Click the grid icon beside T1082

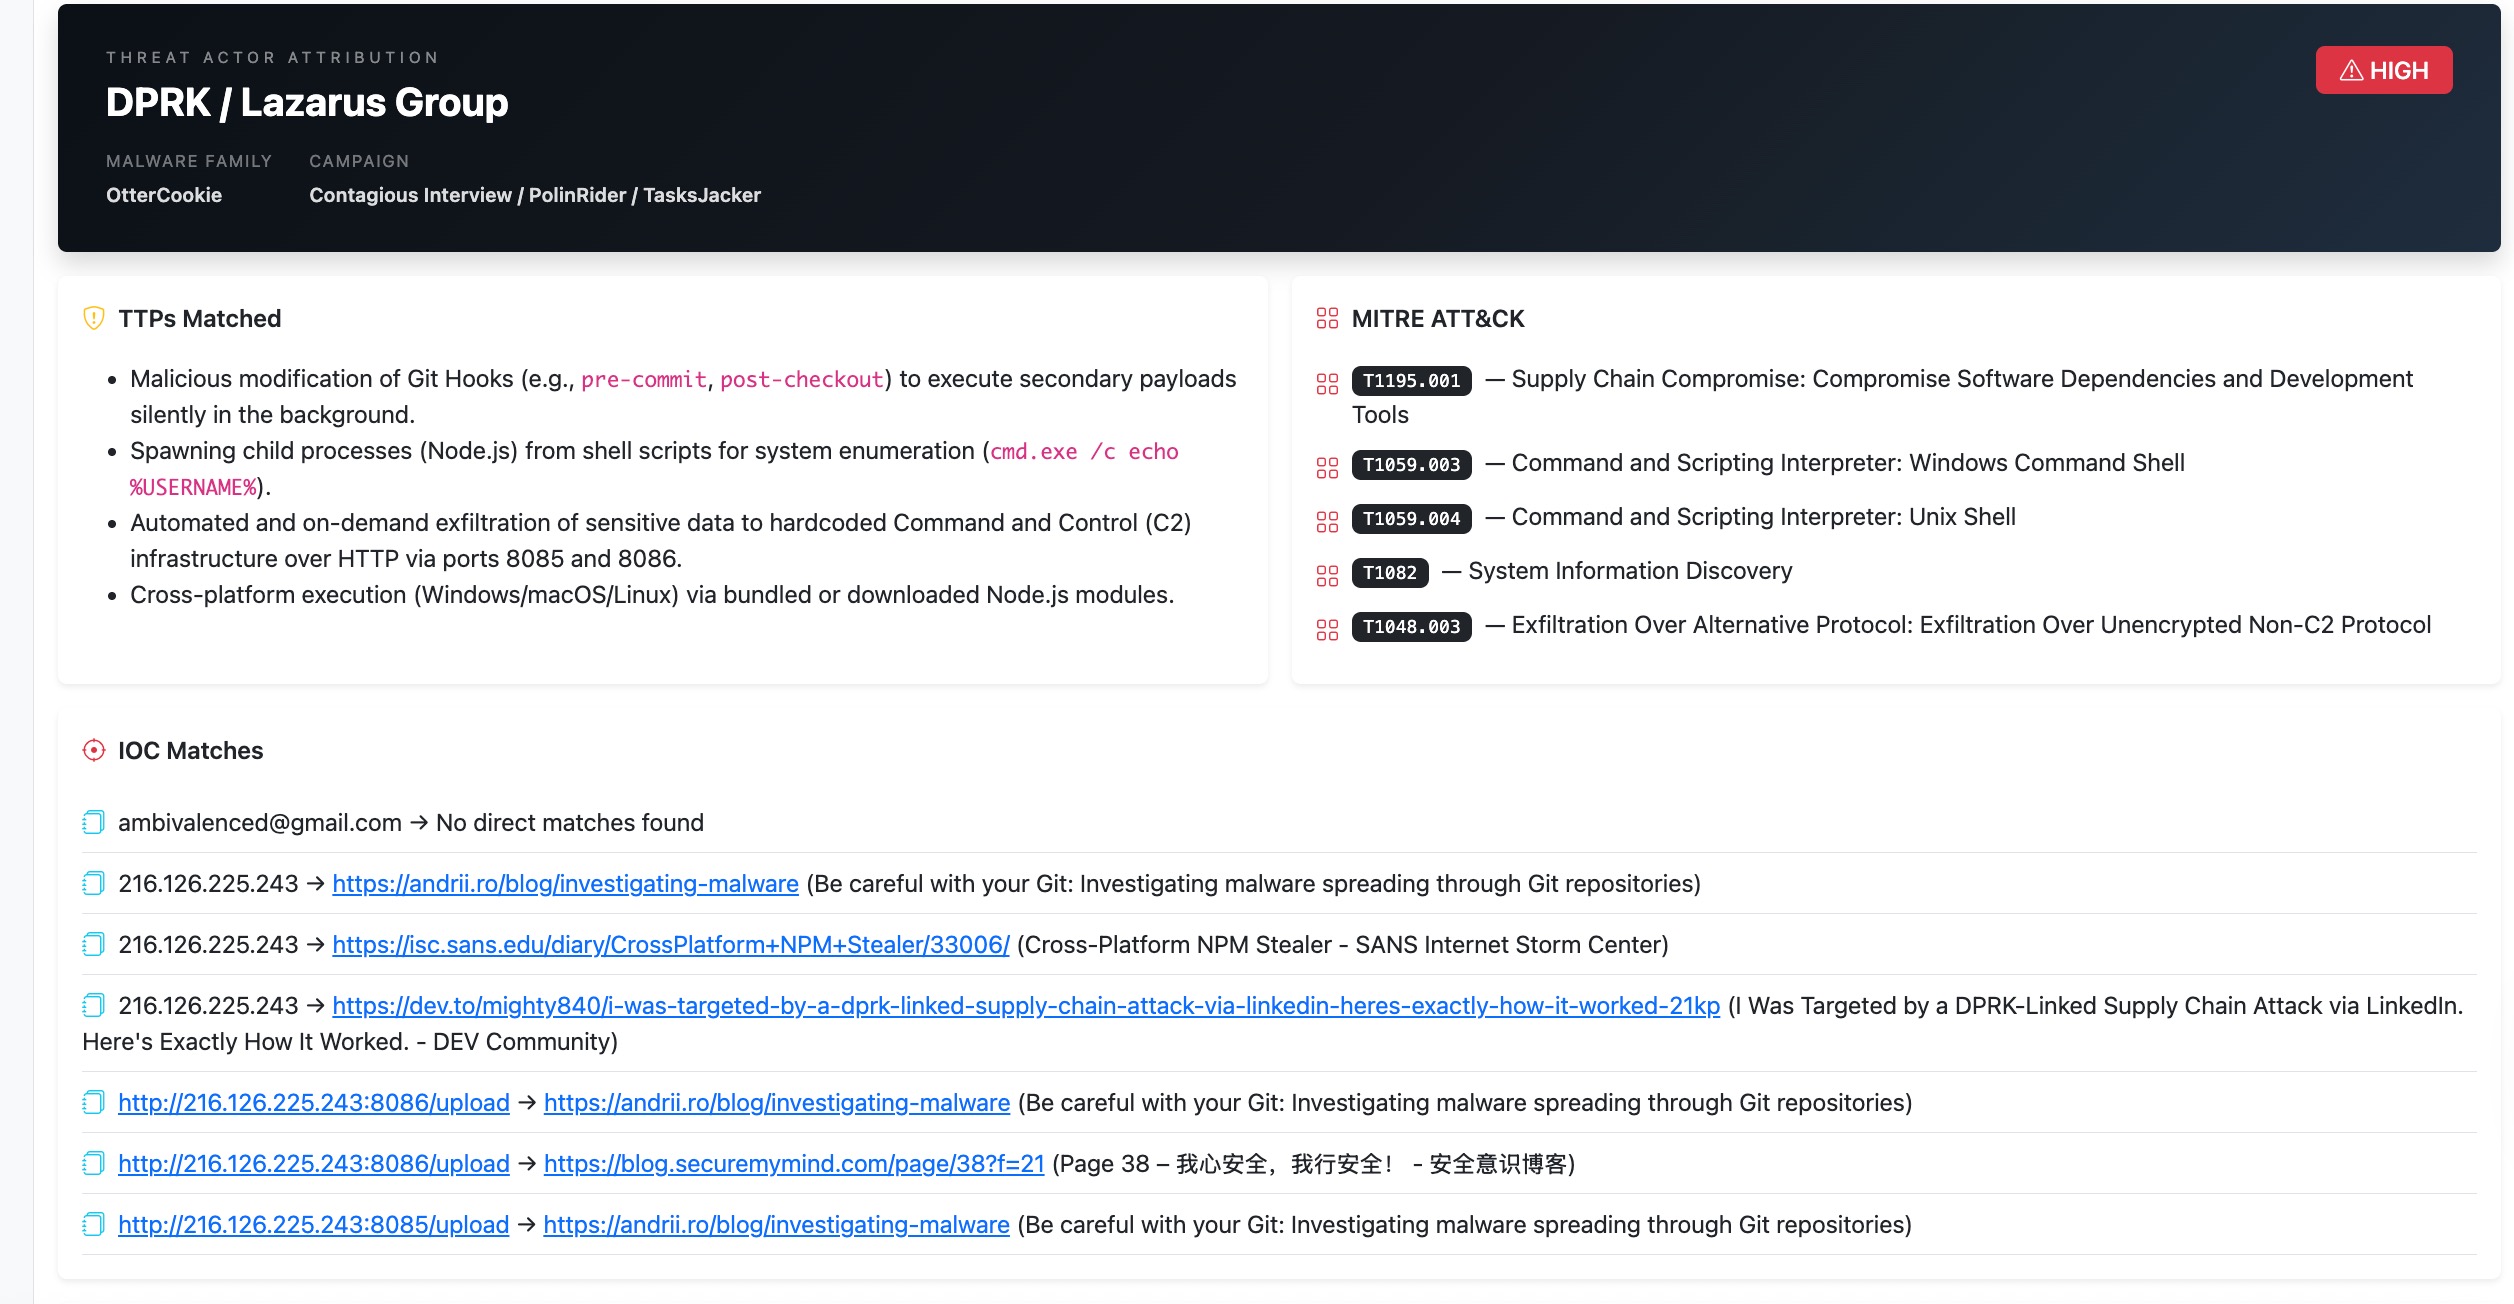click(x=1327, y=576)
